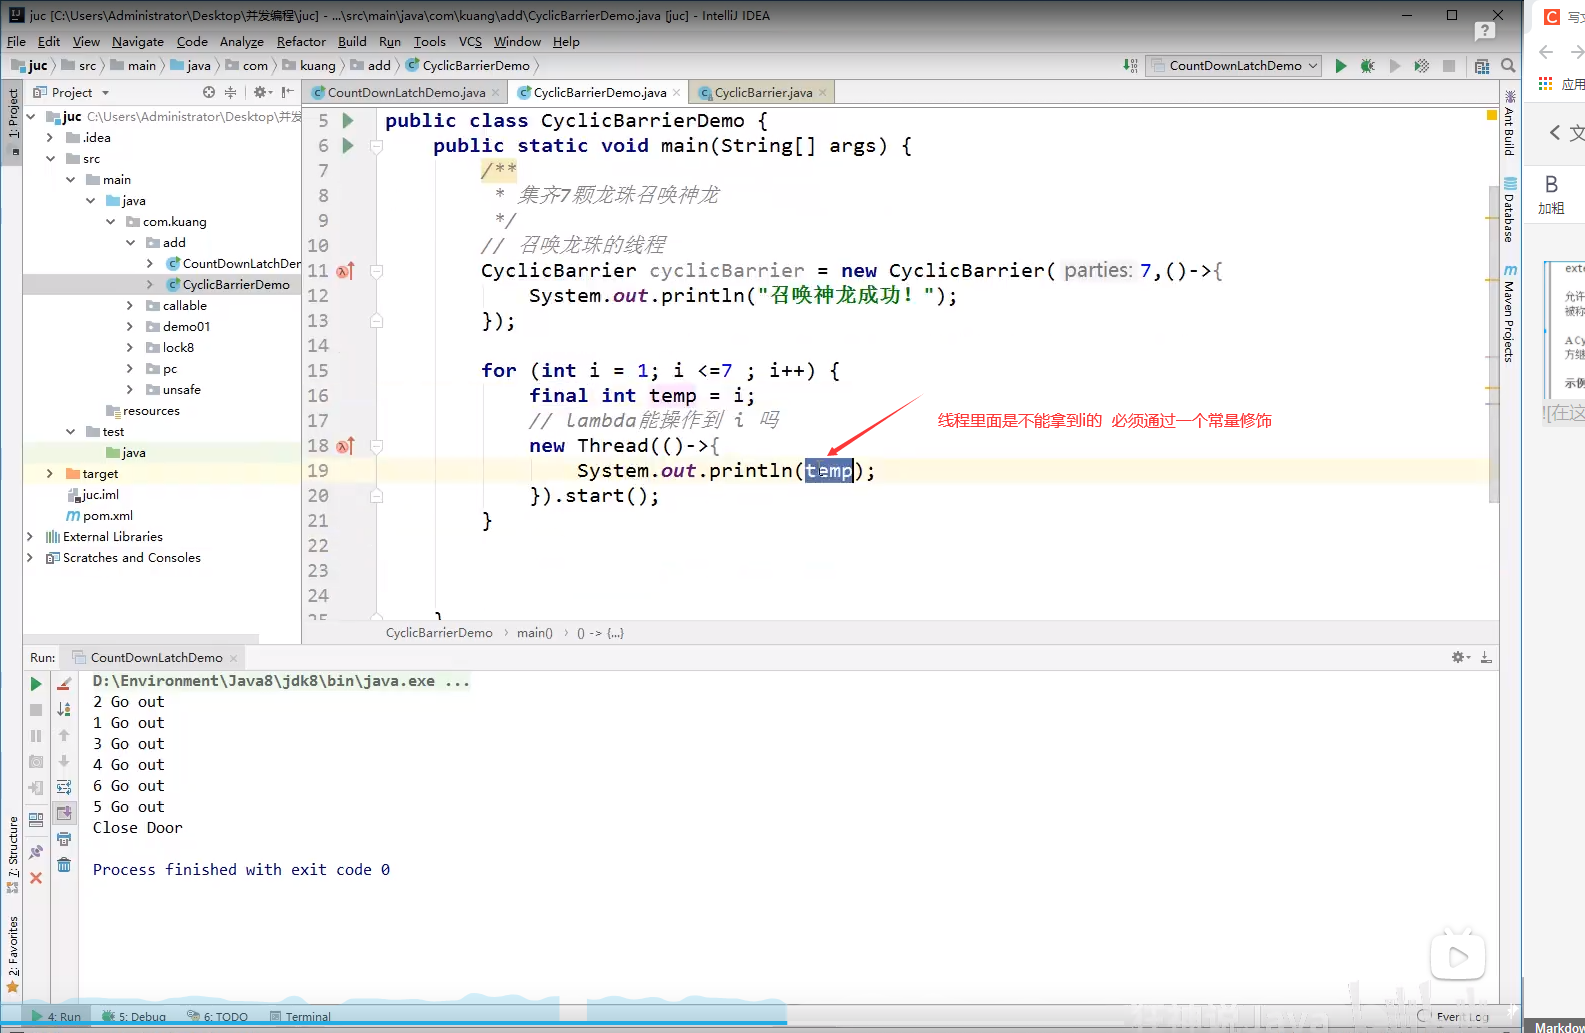Click scroll-from-source target icon in Project panel

209,92
